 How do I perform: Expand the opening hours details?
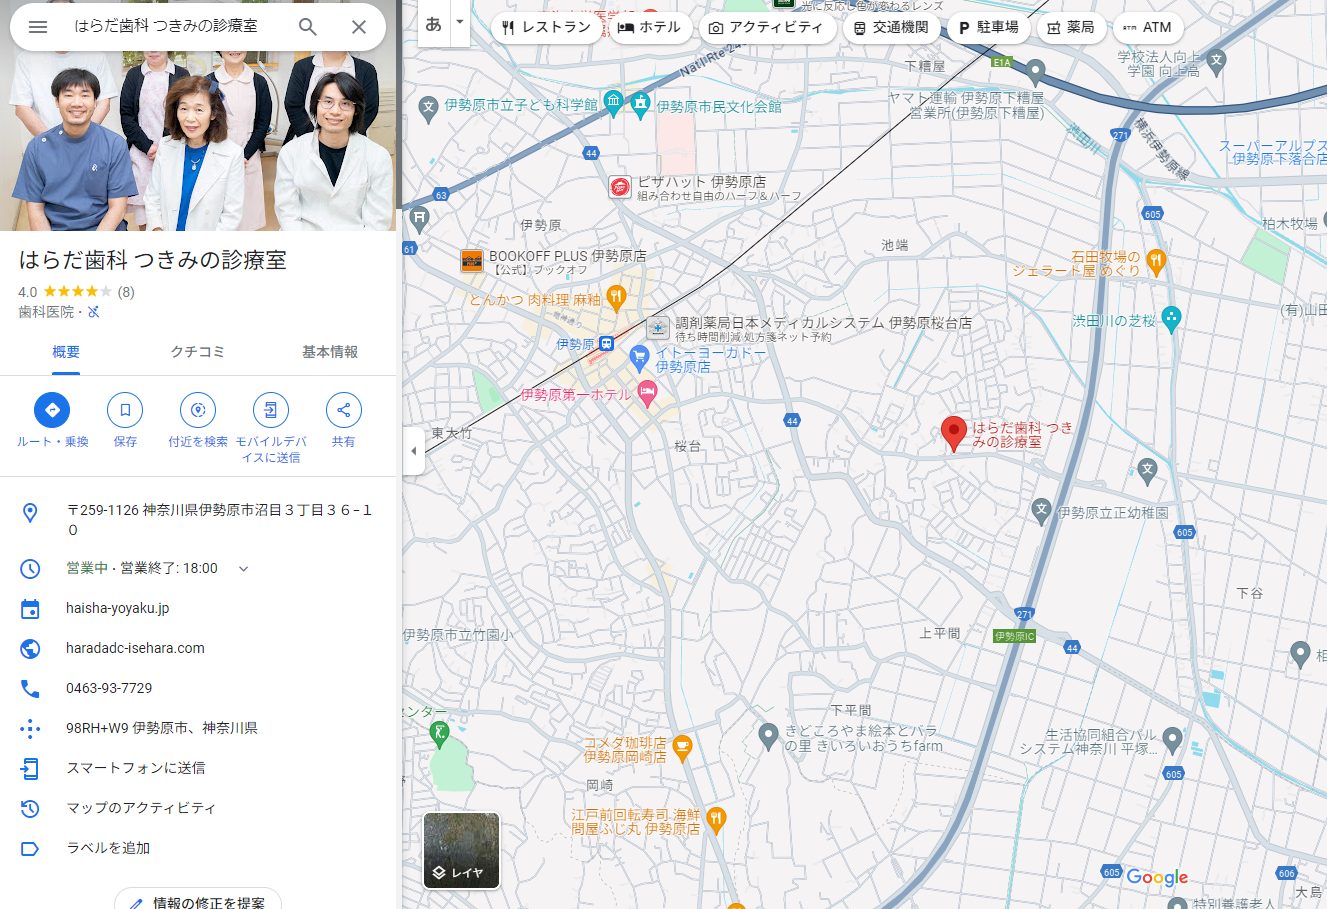coord(243,568)
